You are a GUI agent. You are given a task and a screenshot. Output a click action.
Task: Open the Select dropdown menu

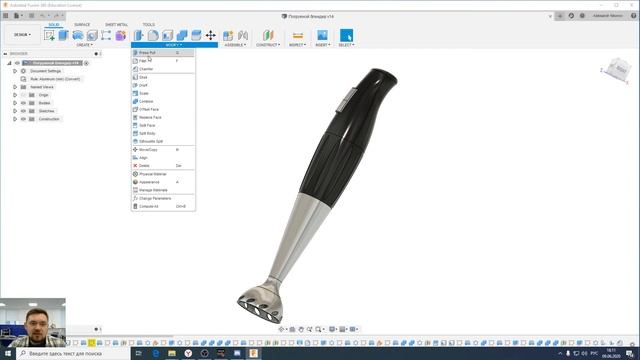pos(347,45)
